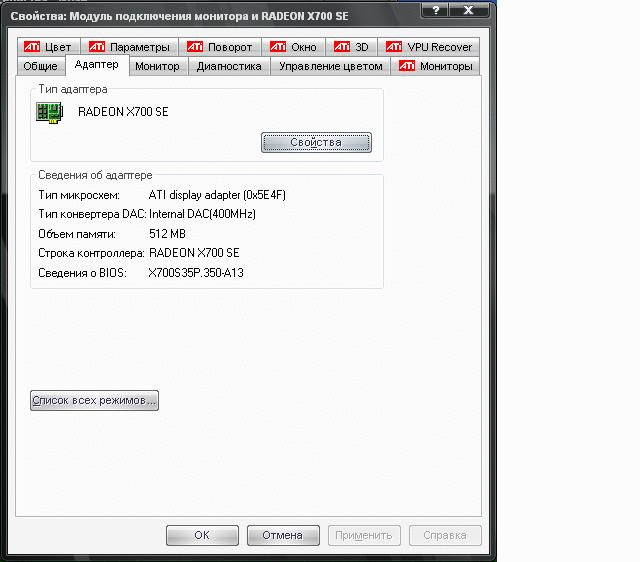Close the properties dialog with X
The height and width of the screenshot is (562, 640).
(x=469, y=9)
